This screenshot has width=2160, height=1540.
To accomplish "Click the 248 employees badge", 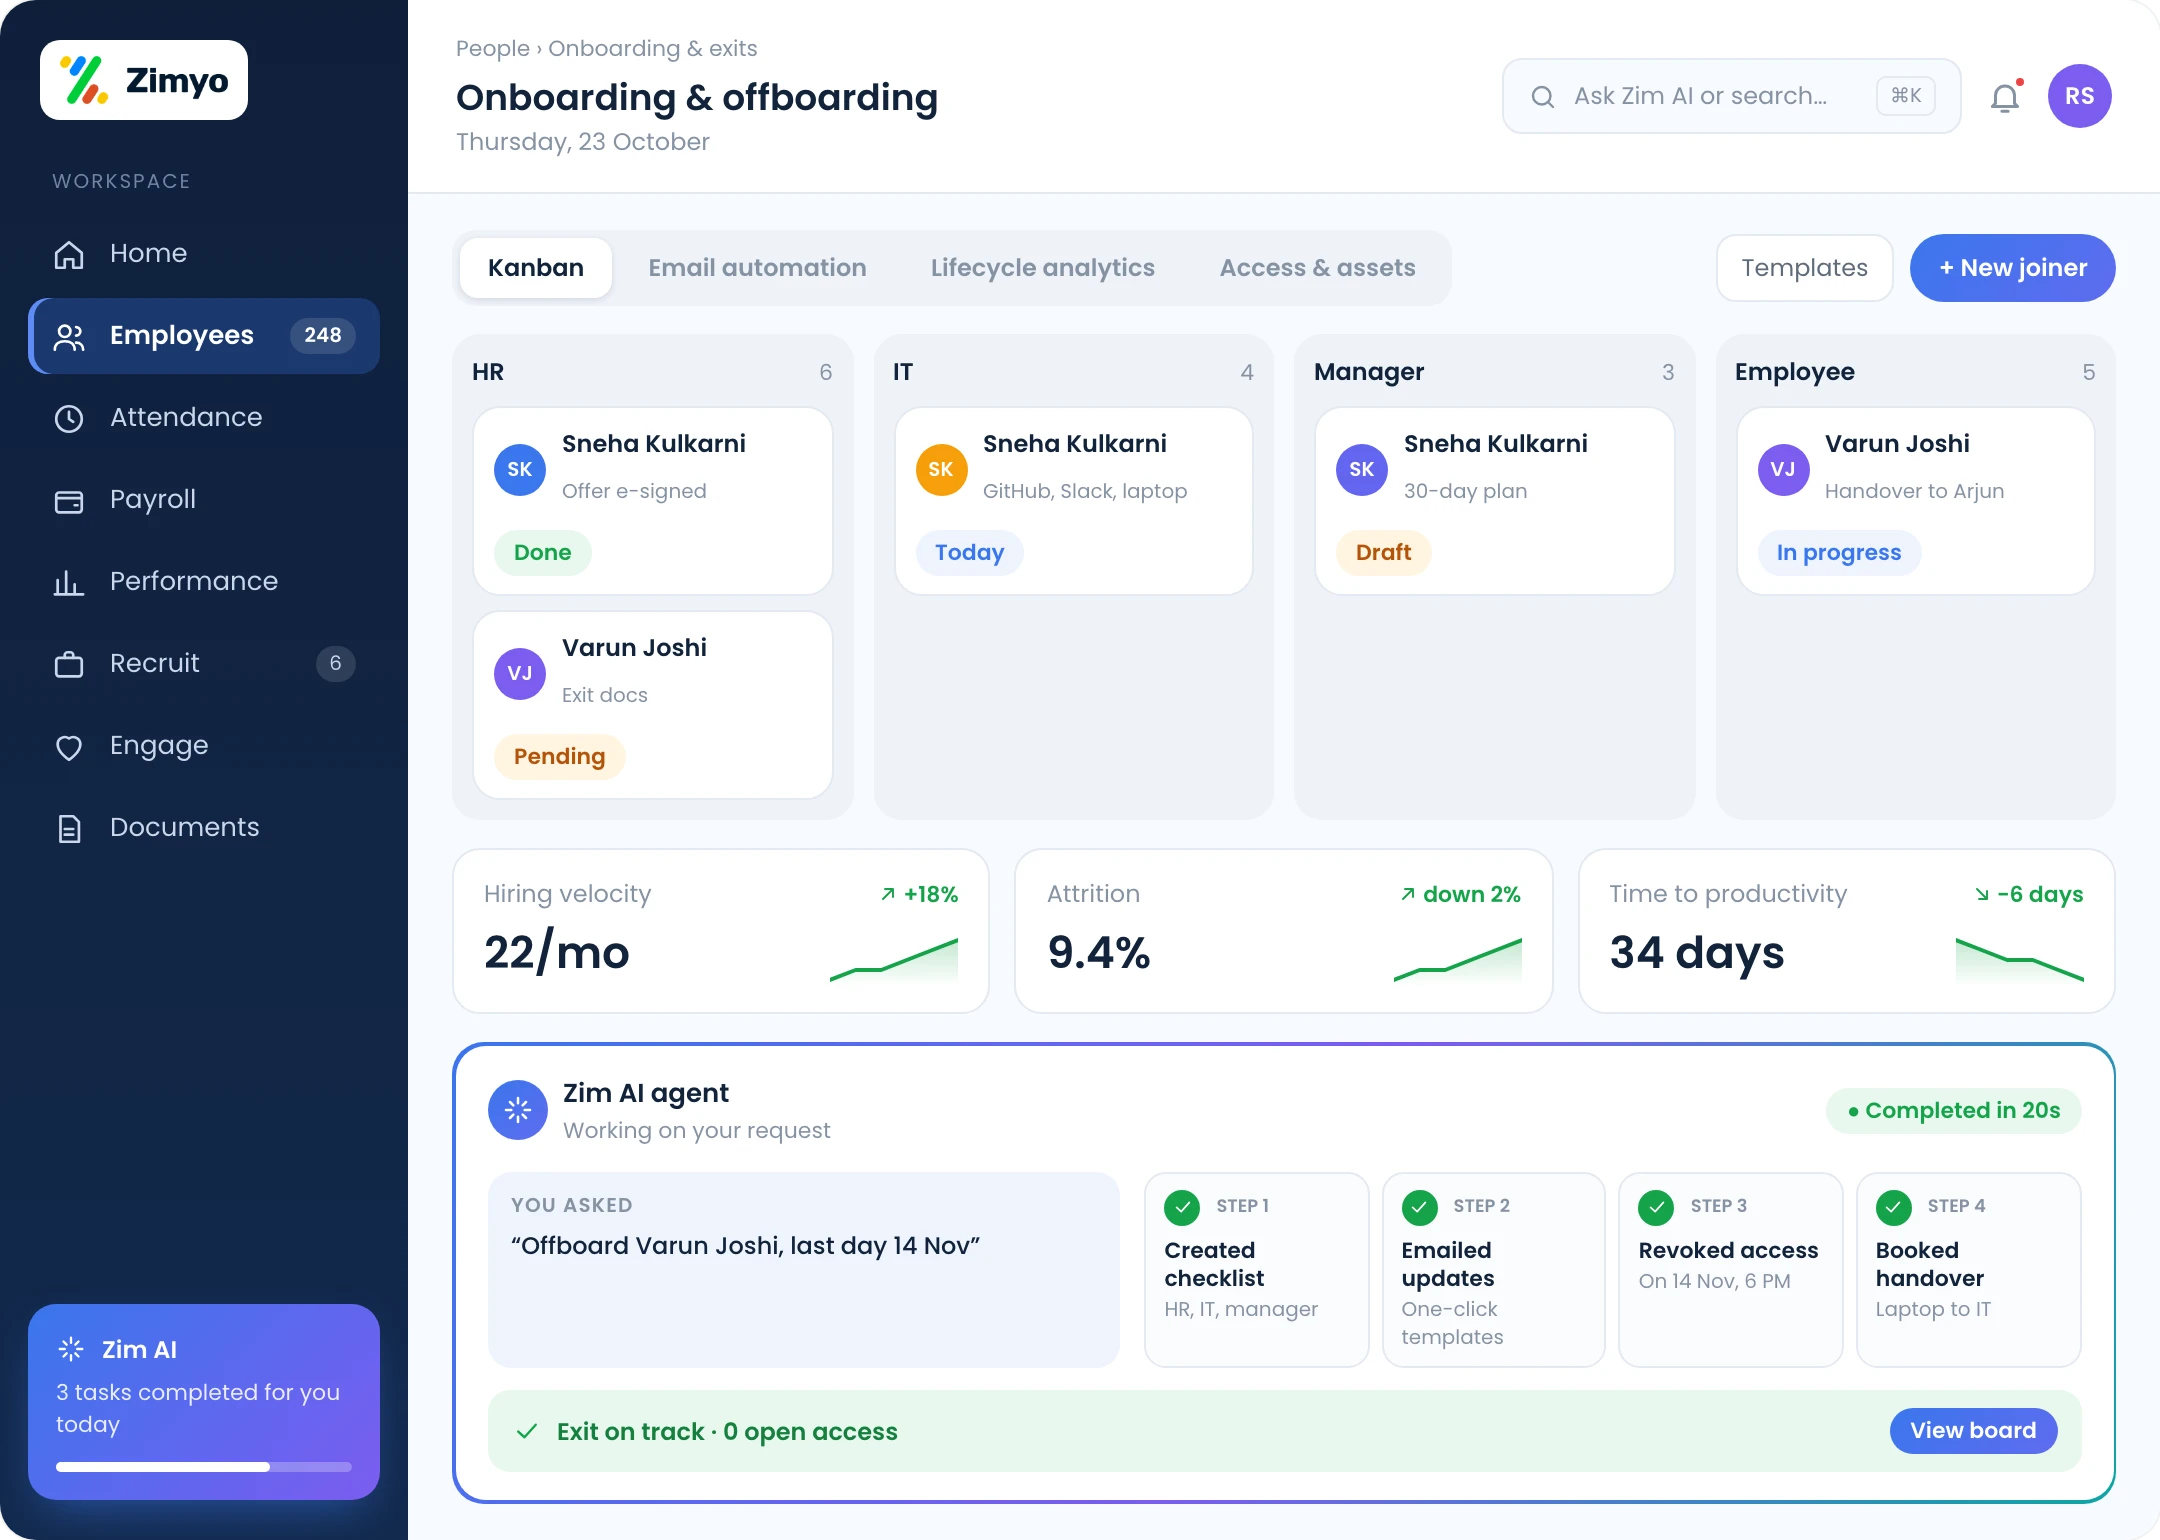I will (x=322, y=335).
